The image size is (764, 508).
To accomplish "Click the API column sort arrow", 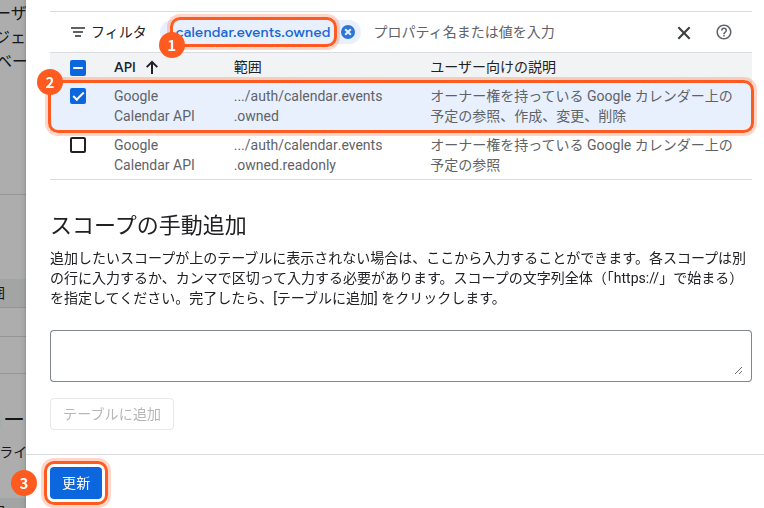I will (x=152, y=67).
